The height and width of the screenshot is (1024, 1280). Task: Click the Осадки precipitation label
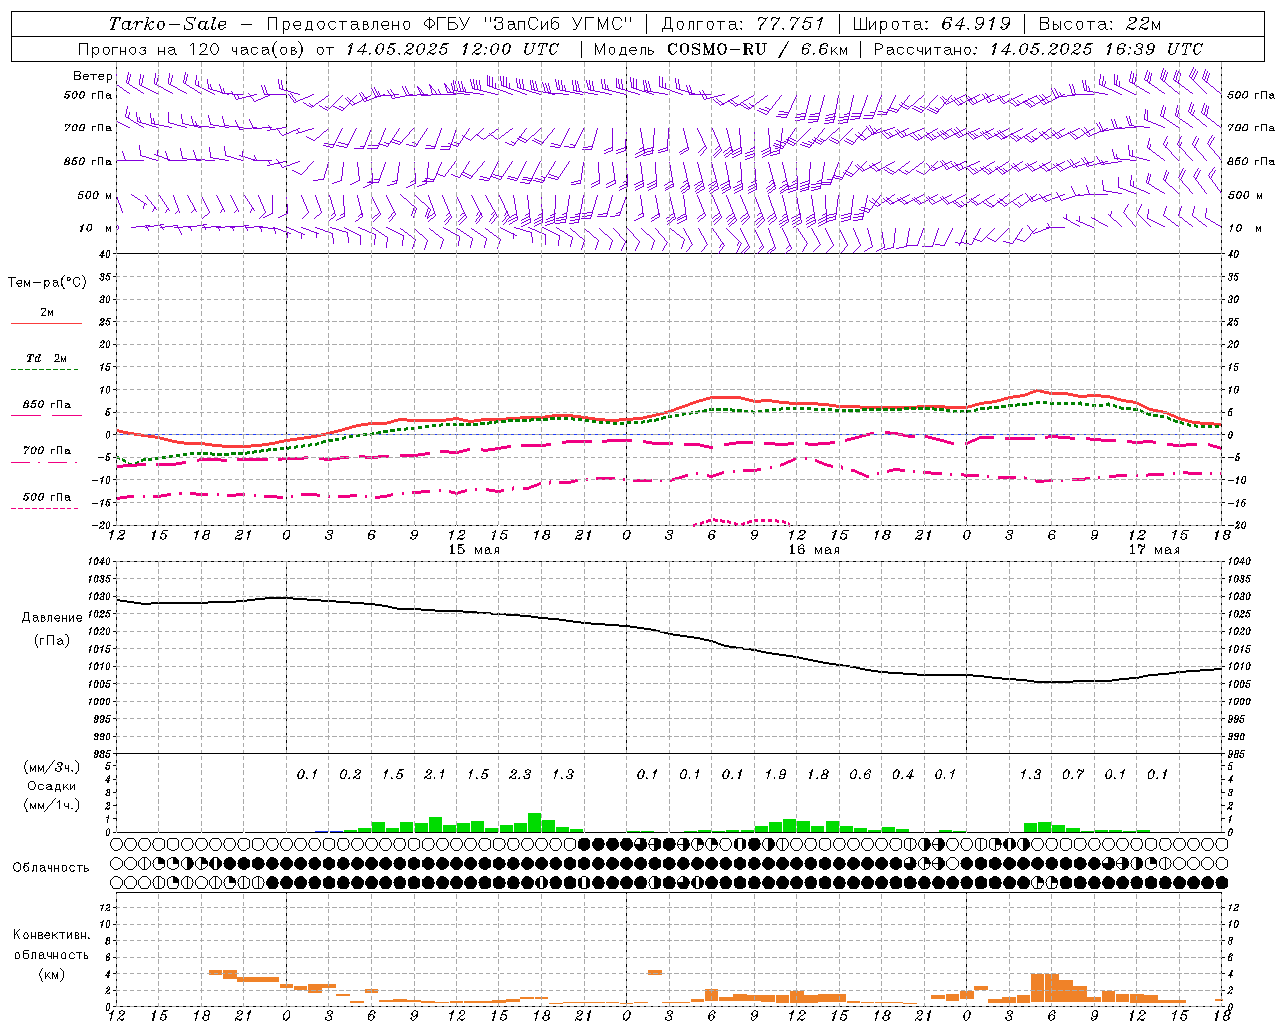pyautogui.click(x=52, y=786)
